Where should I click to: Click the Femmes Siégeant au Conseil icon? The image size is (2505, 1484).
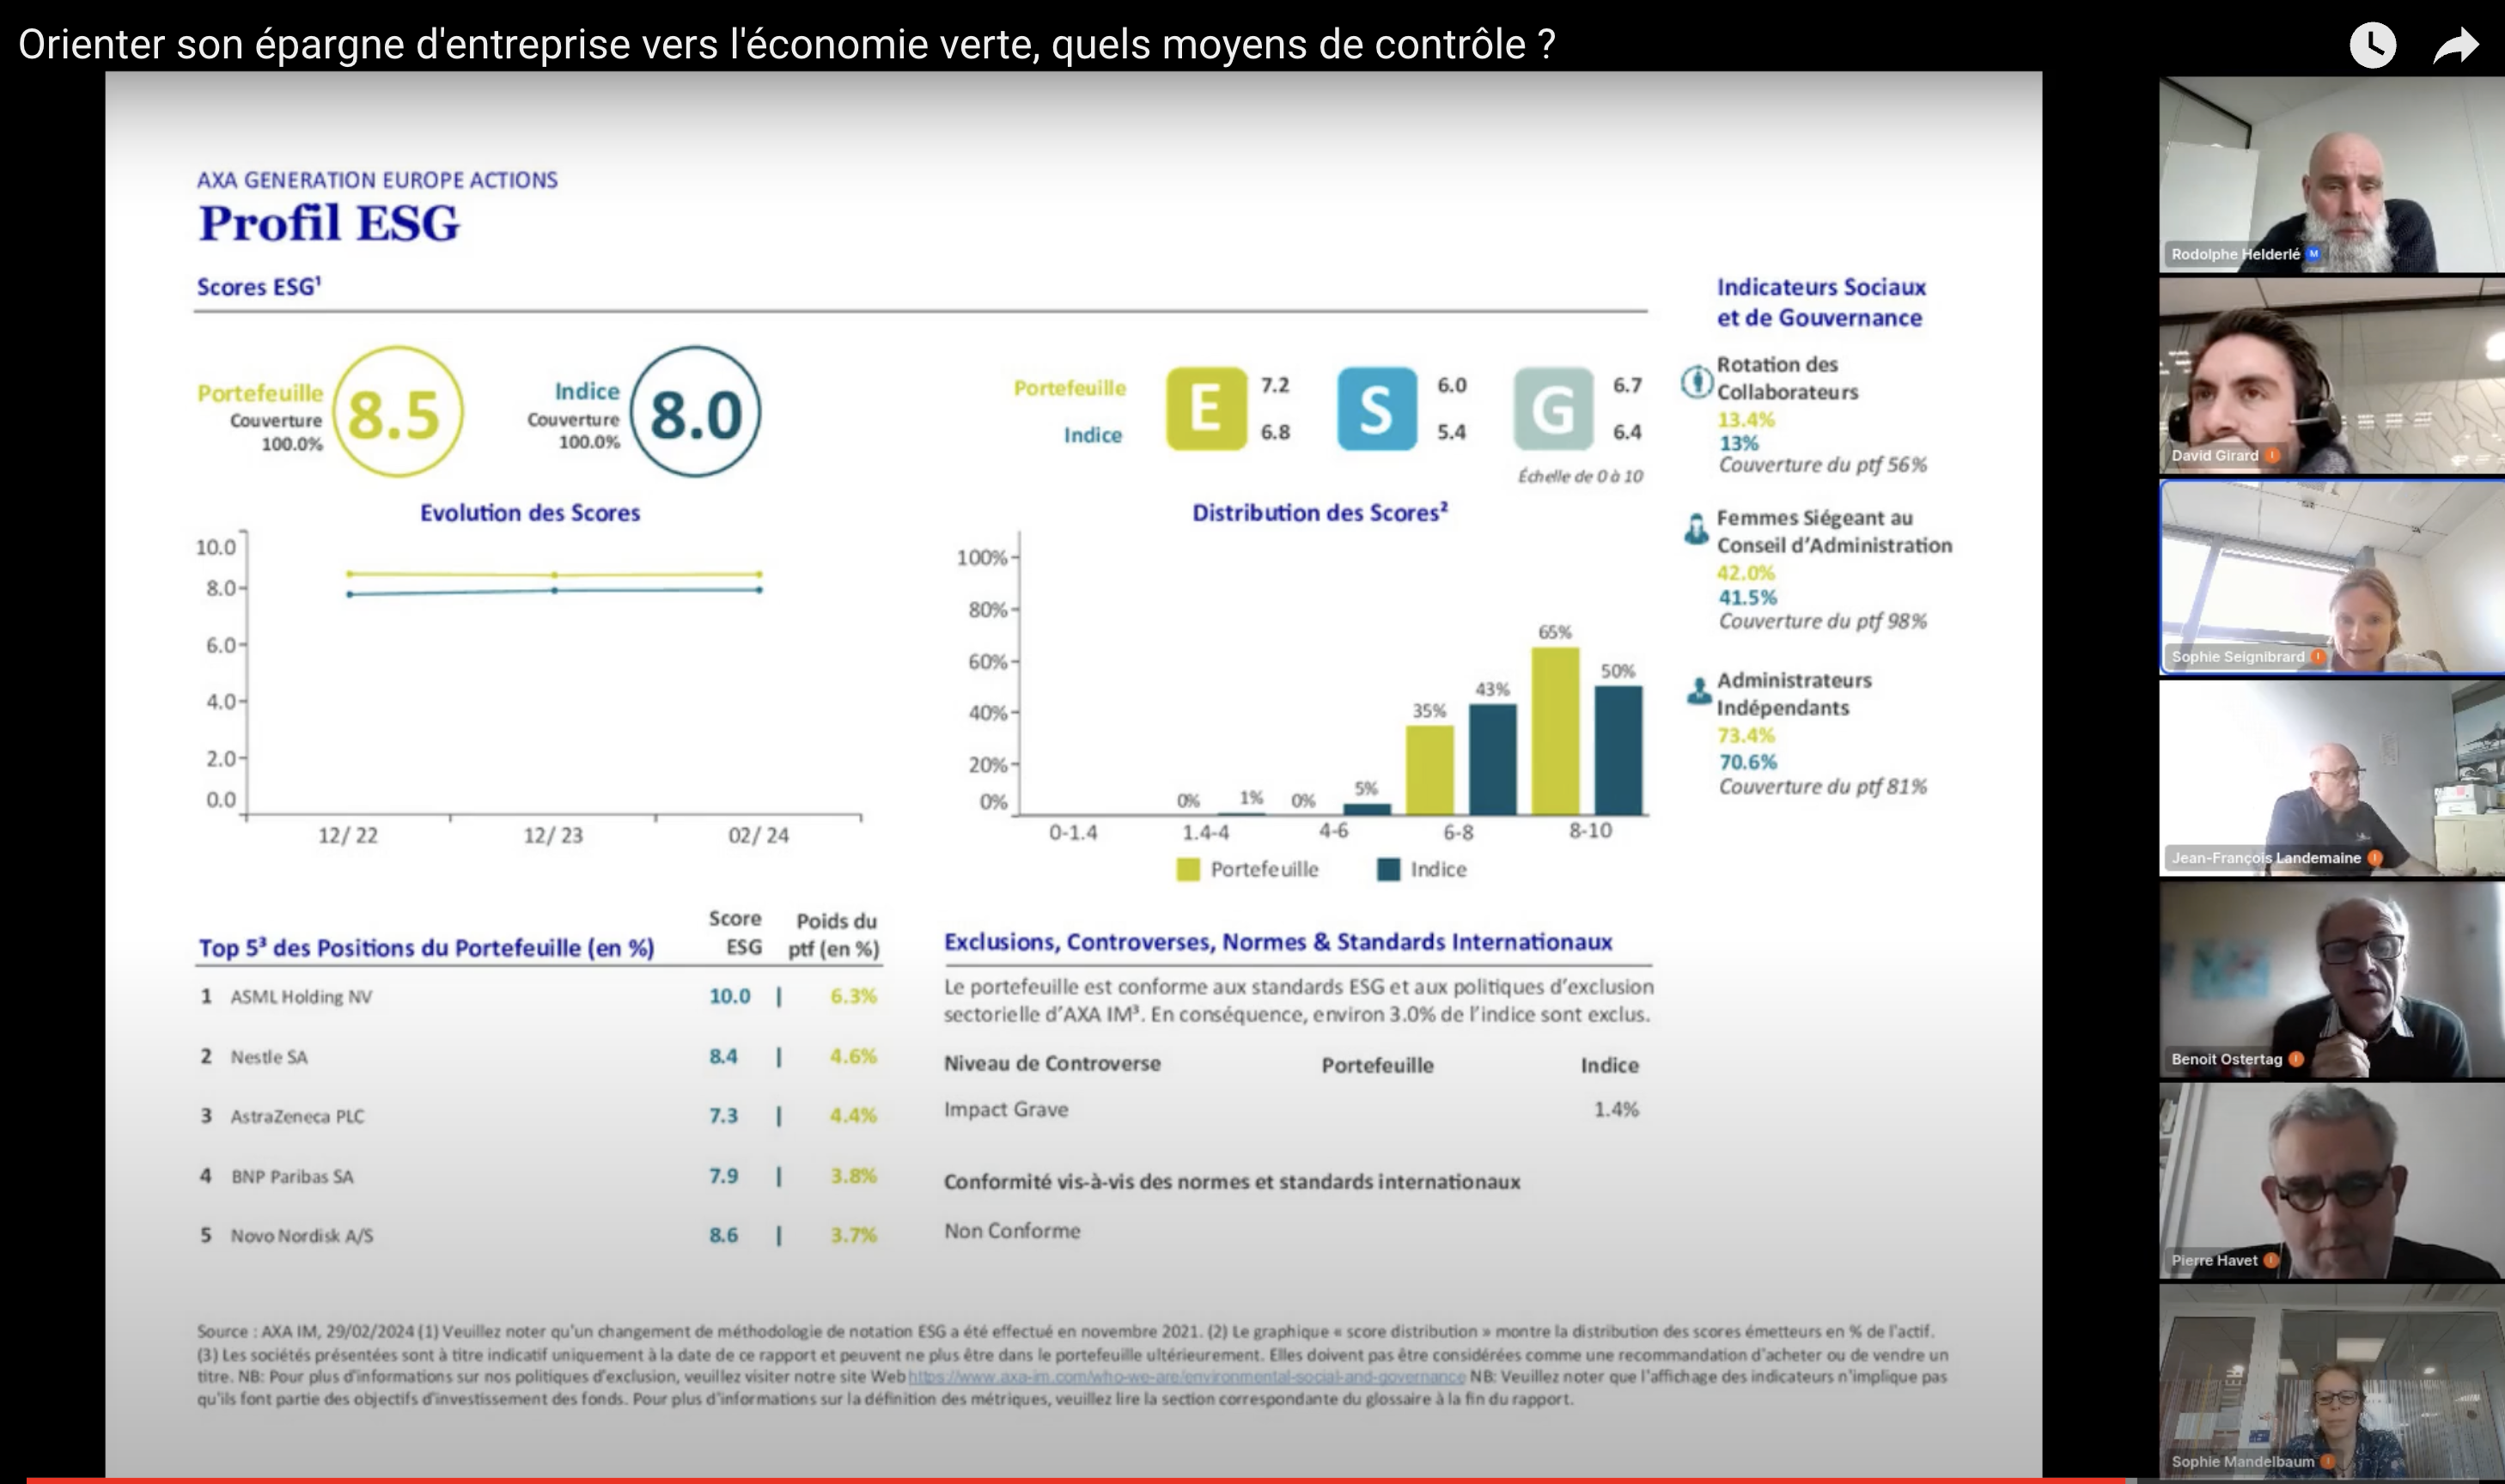coord(1696,528)
